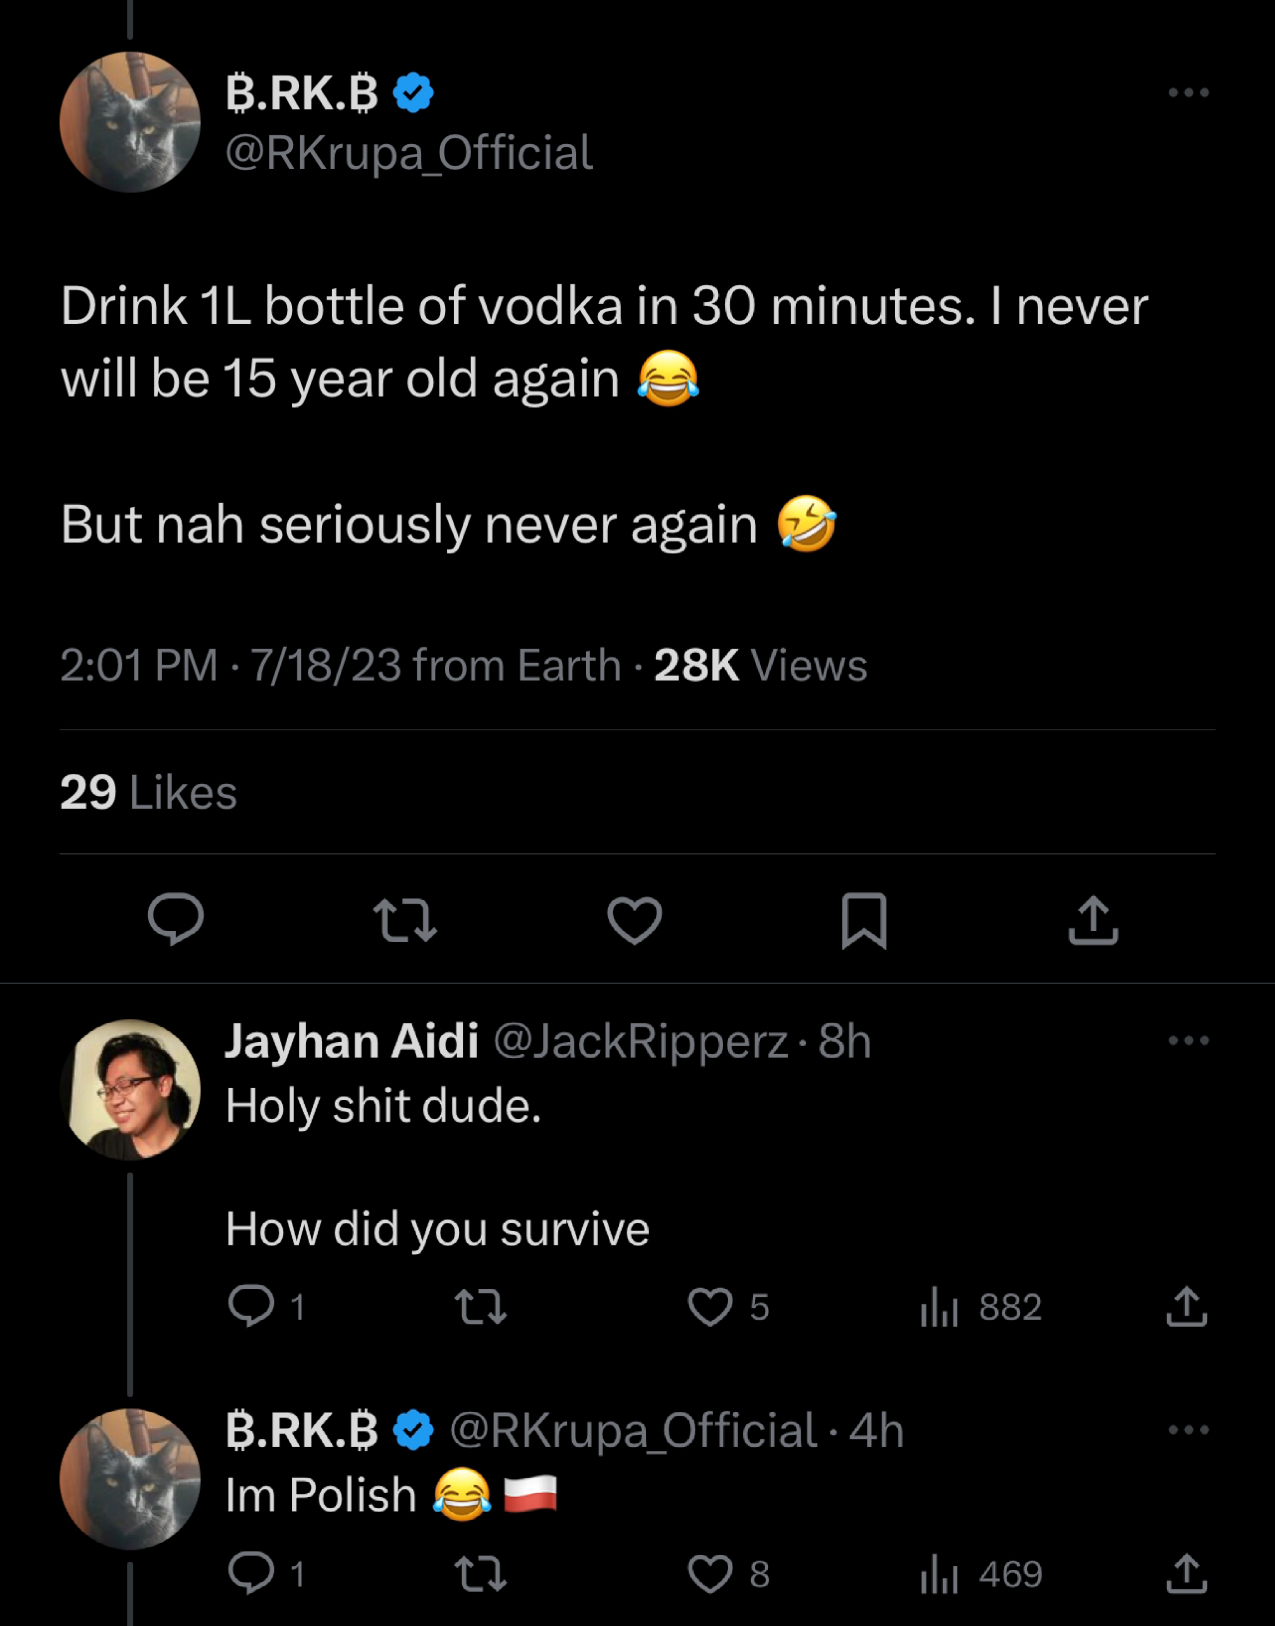The image size is (1275, 1626).
Task: Share Jayhan Aidi's reply
Action: pyautogui.click(x=1186, y=1306)
